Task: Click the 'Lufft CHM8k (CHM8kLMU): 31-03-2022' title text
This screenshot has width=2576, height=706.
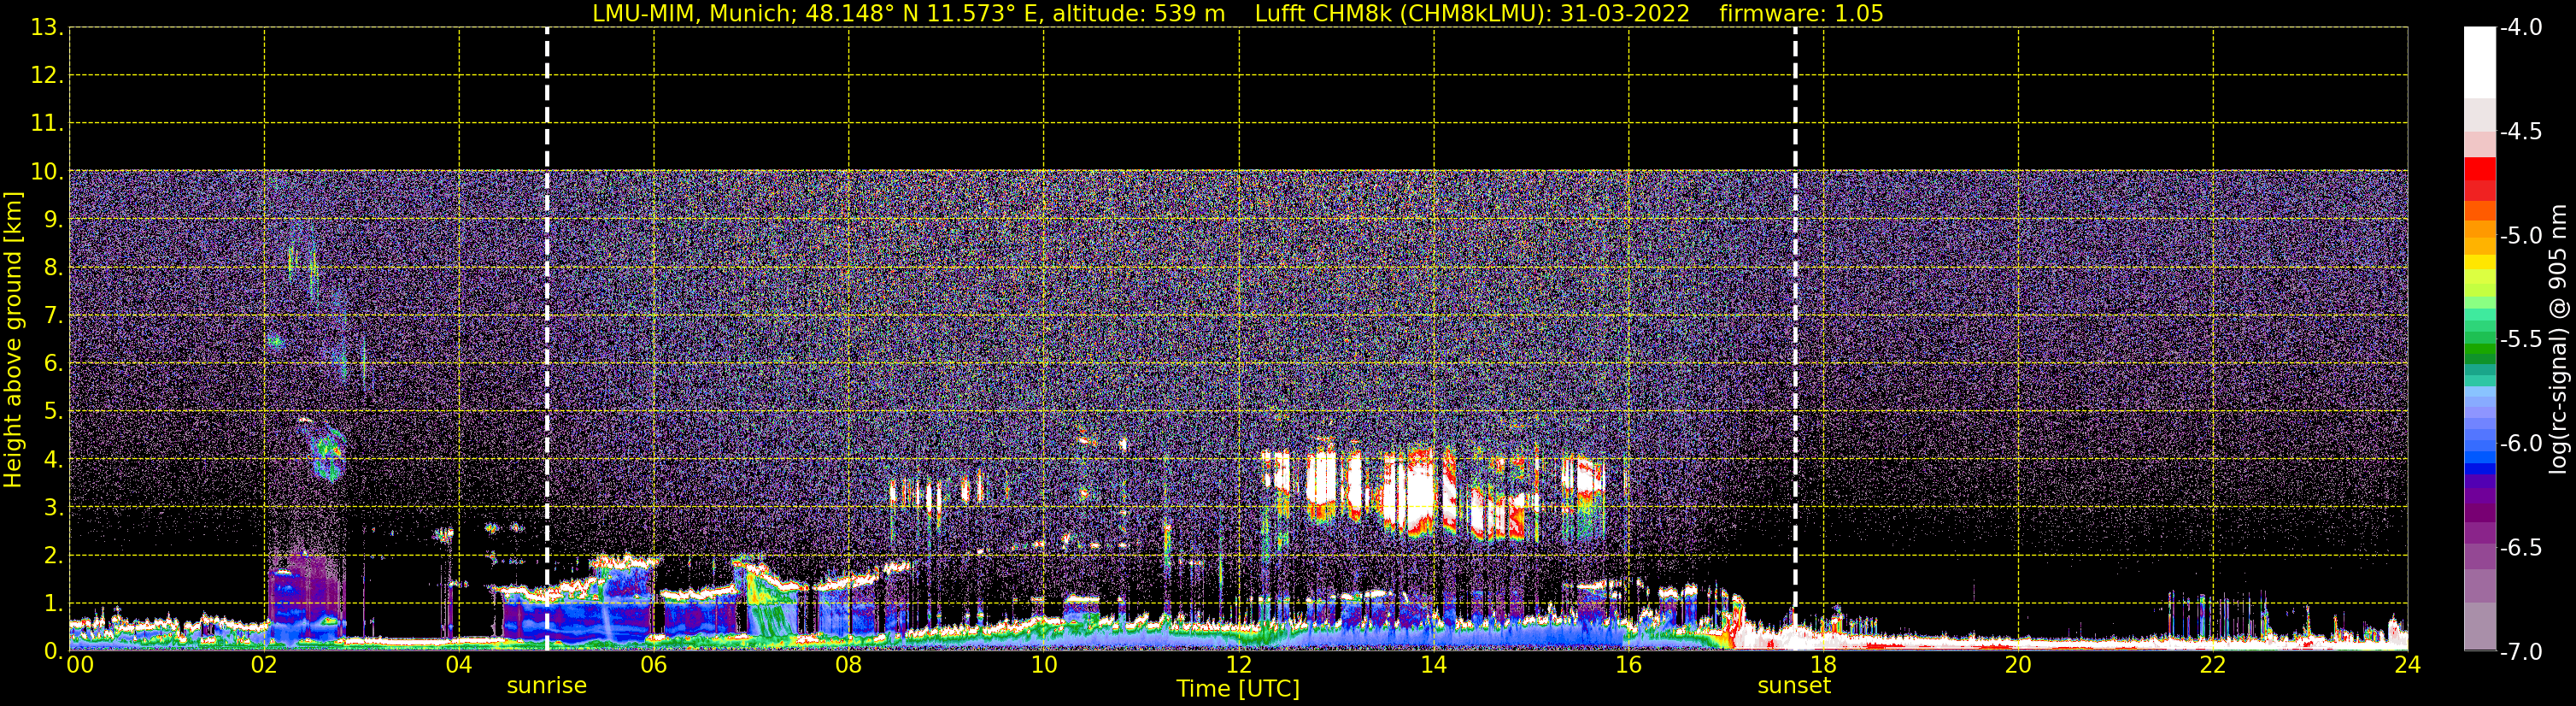Action: [1472, 14]
